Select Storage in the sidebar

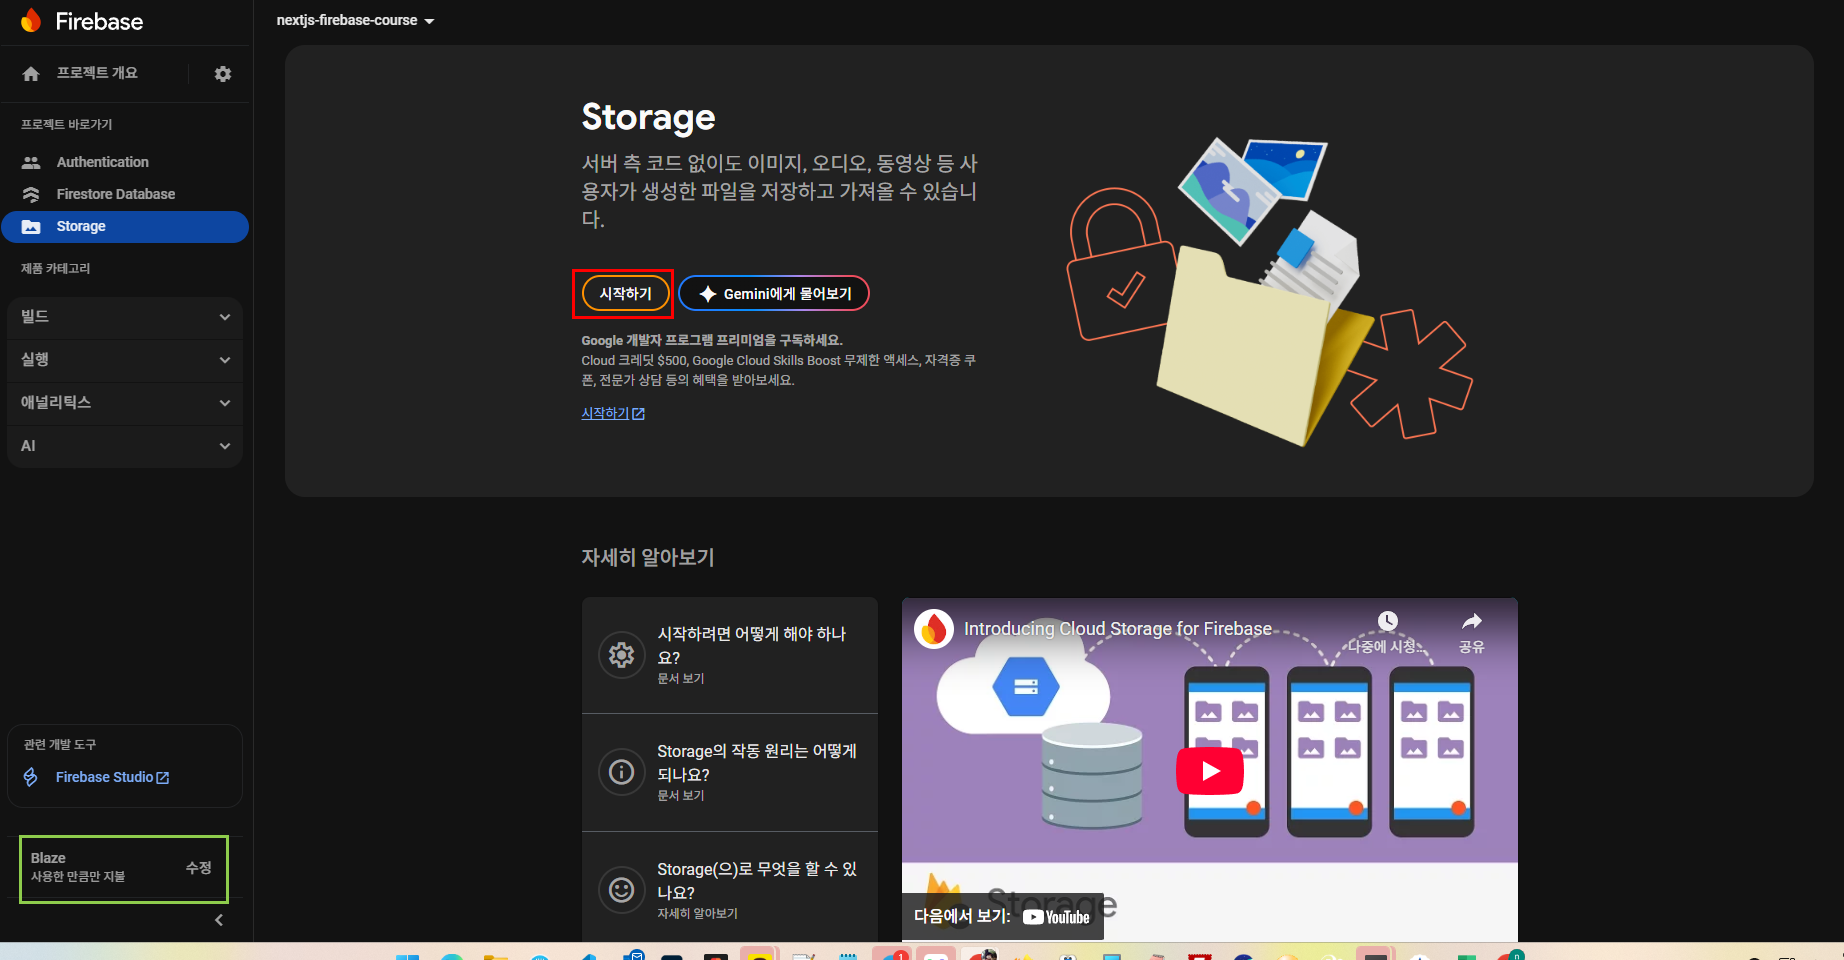point(125,227)
